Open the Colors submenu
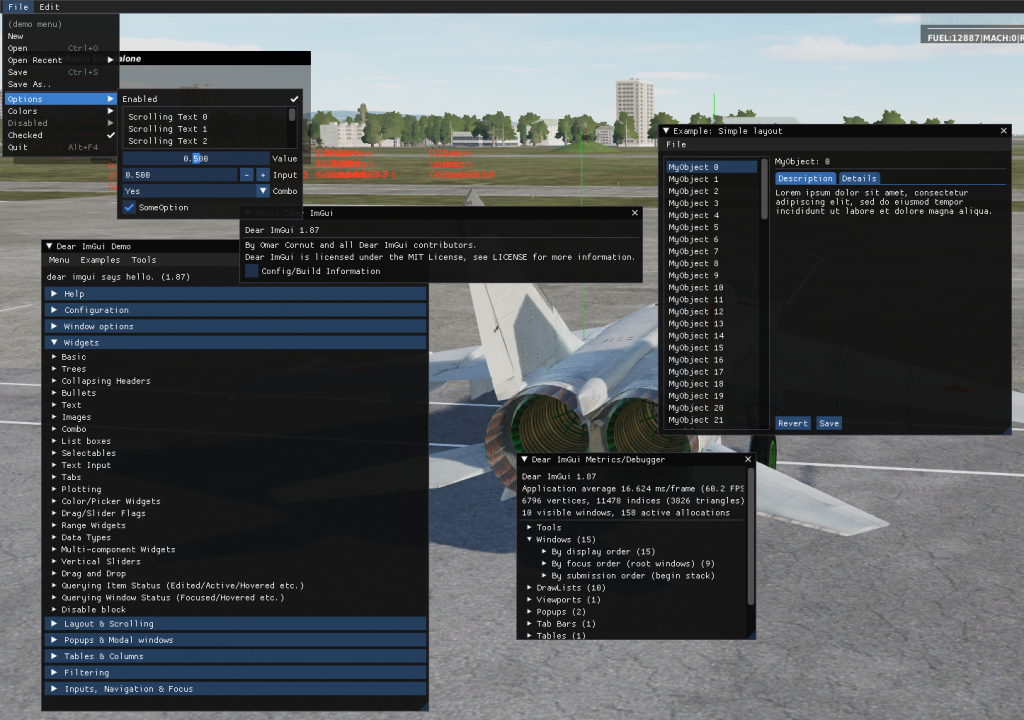1024x720 pixels. pyautogui.click(x=61, y=111)
